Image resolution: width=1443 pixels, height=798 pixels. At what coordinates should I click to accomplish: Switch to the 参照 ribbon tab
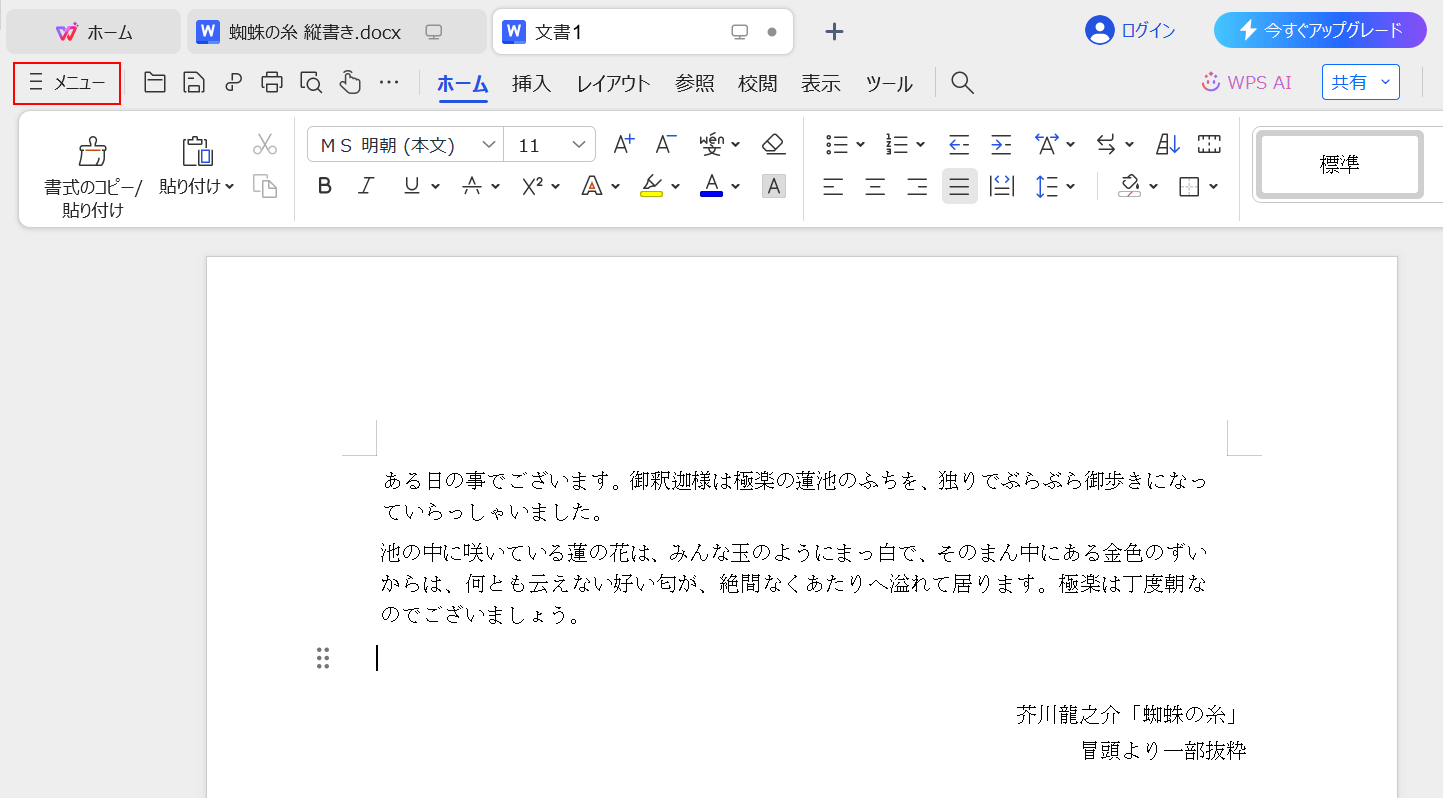(x=695, y=84)
